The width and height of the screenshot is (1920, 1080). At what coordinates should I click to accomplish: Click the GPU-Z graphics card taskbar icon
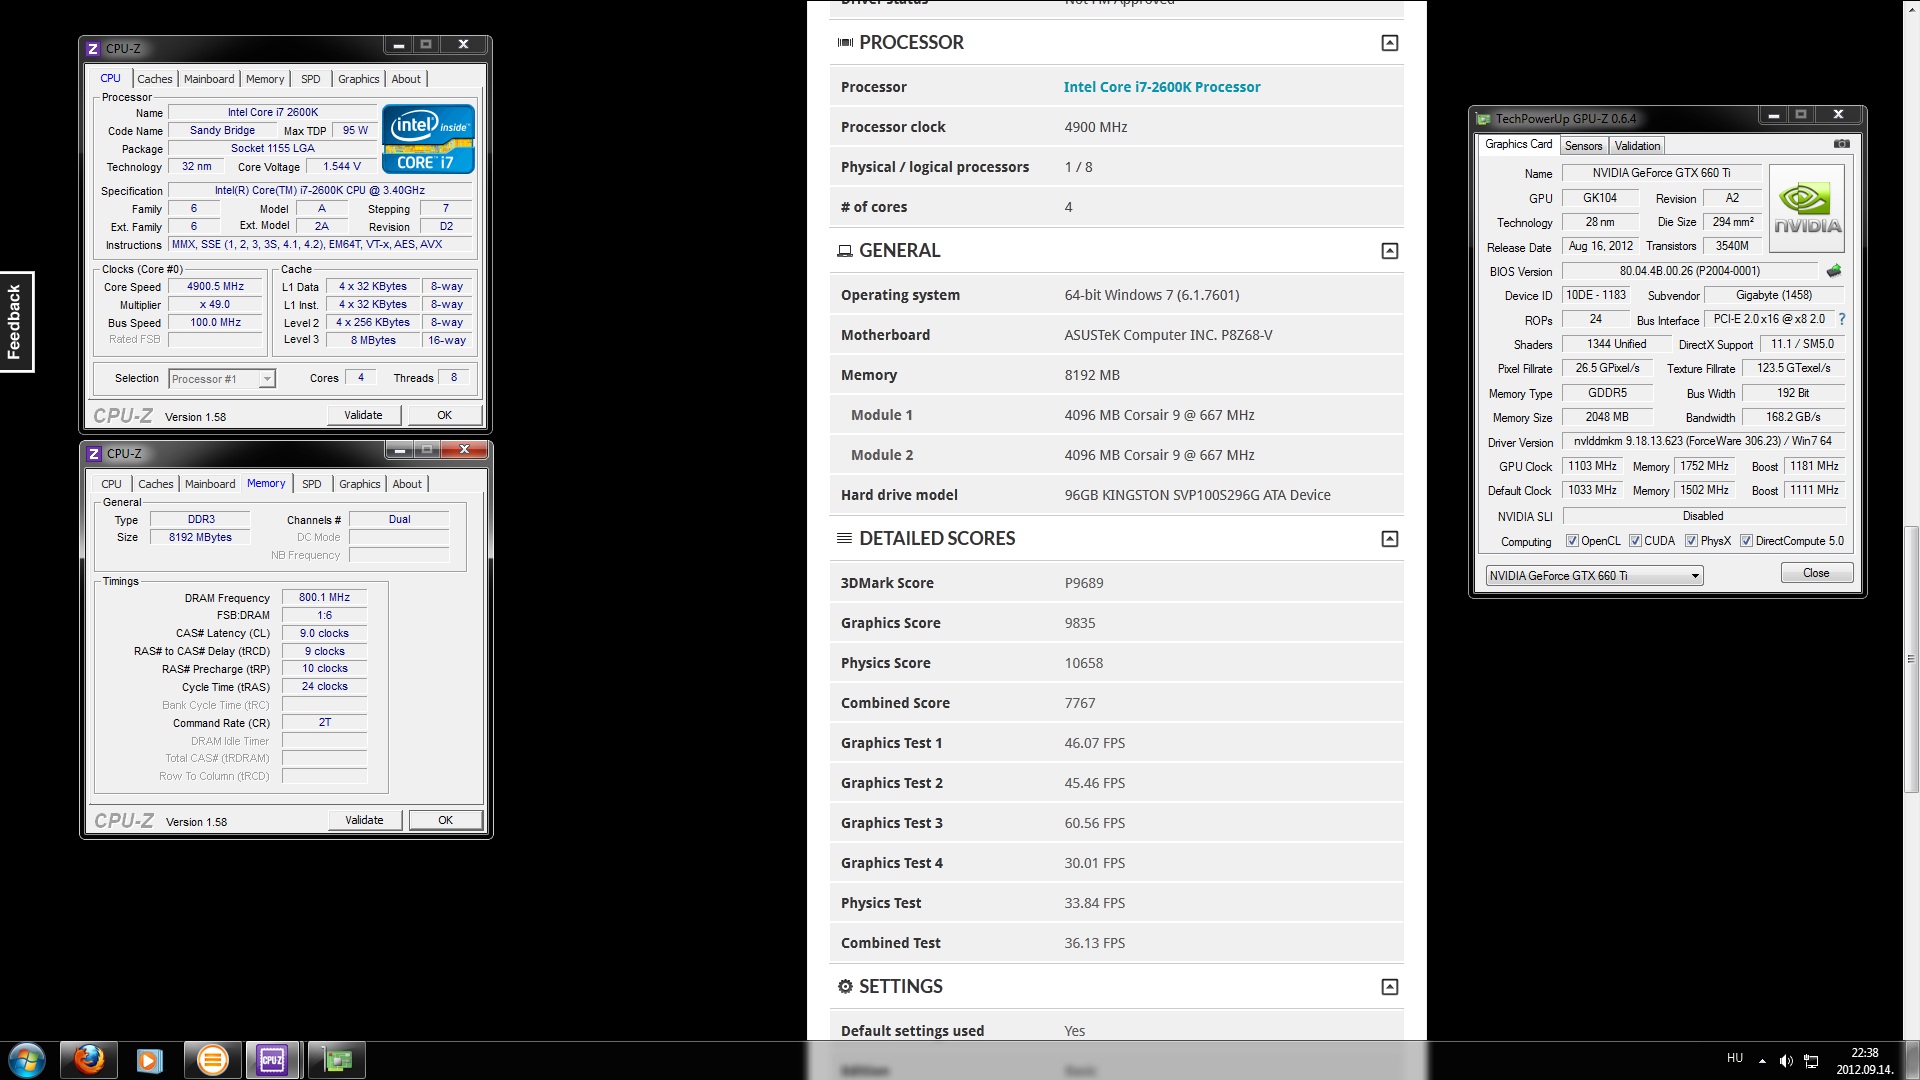pos(337,1059)
